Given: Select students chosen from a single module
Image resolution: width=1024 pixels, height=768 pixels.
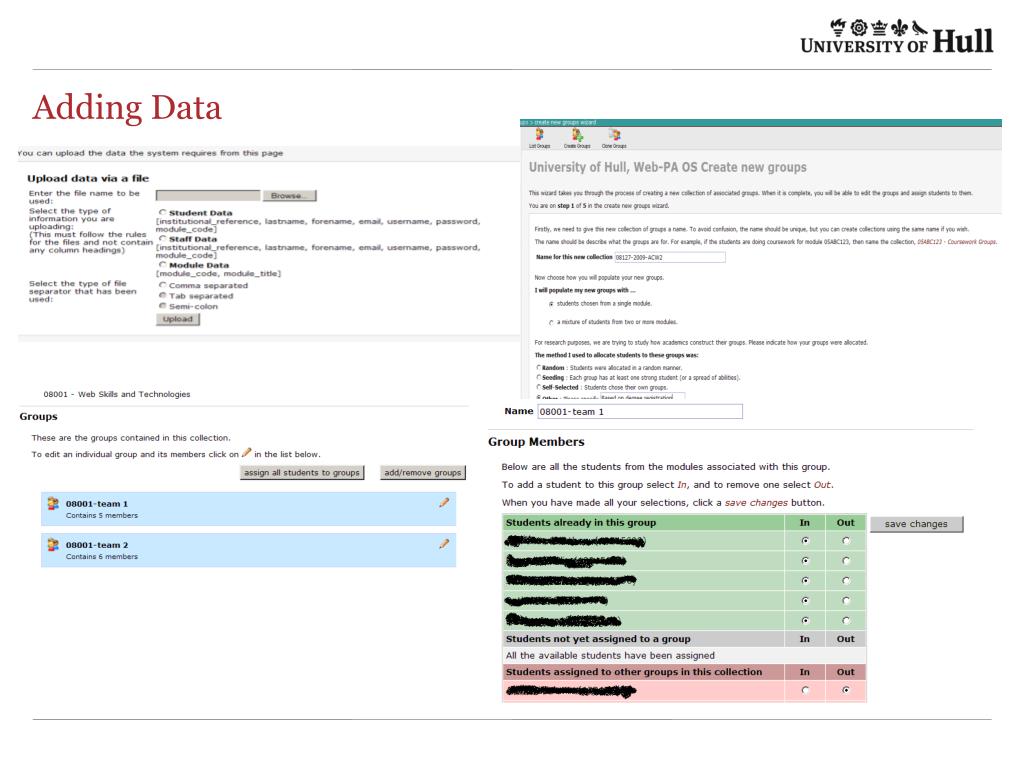Looking at the screenshot, I should [x=551, y=304].
